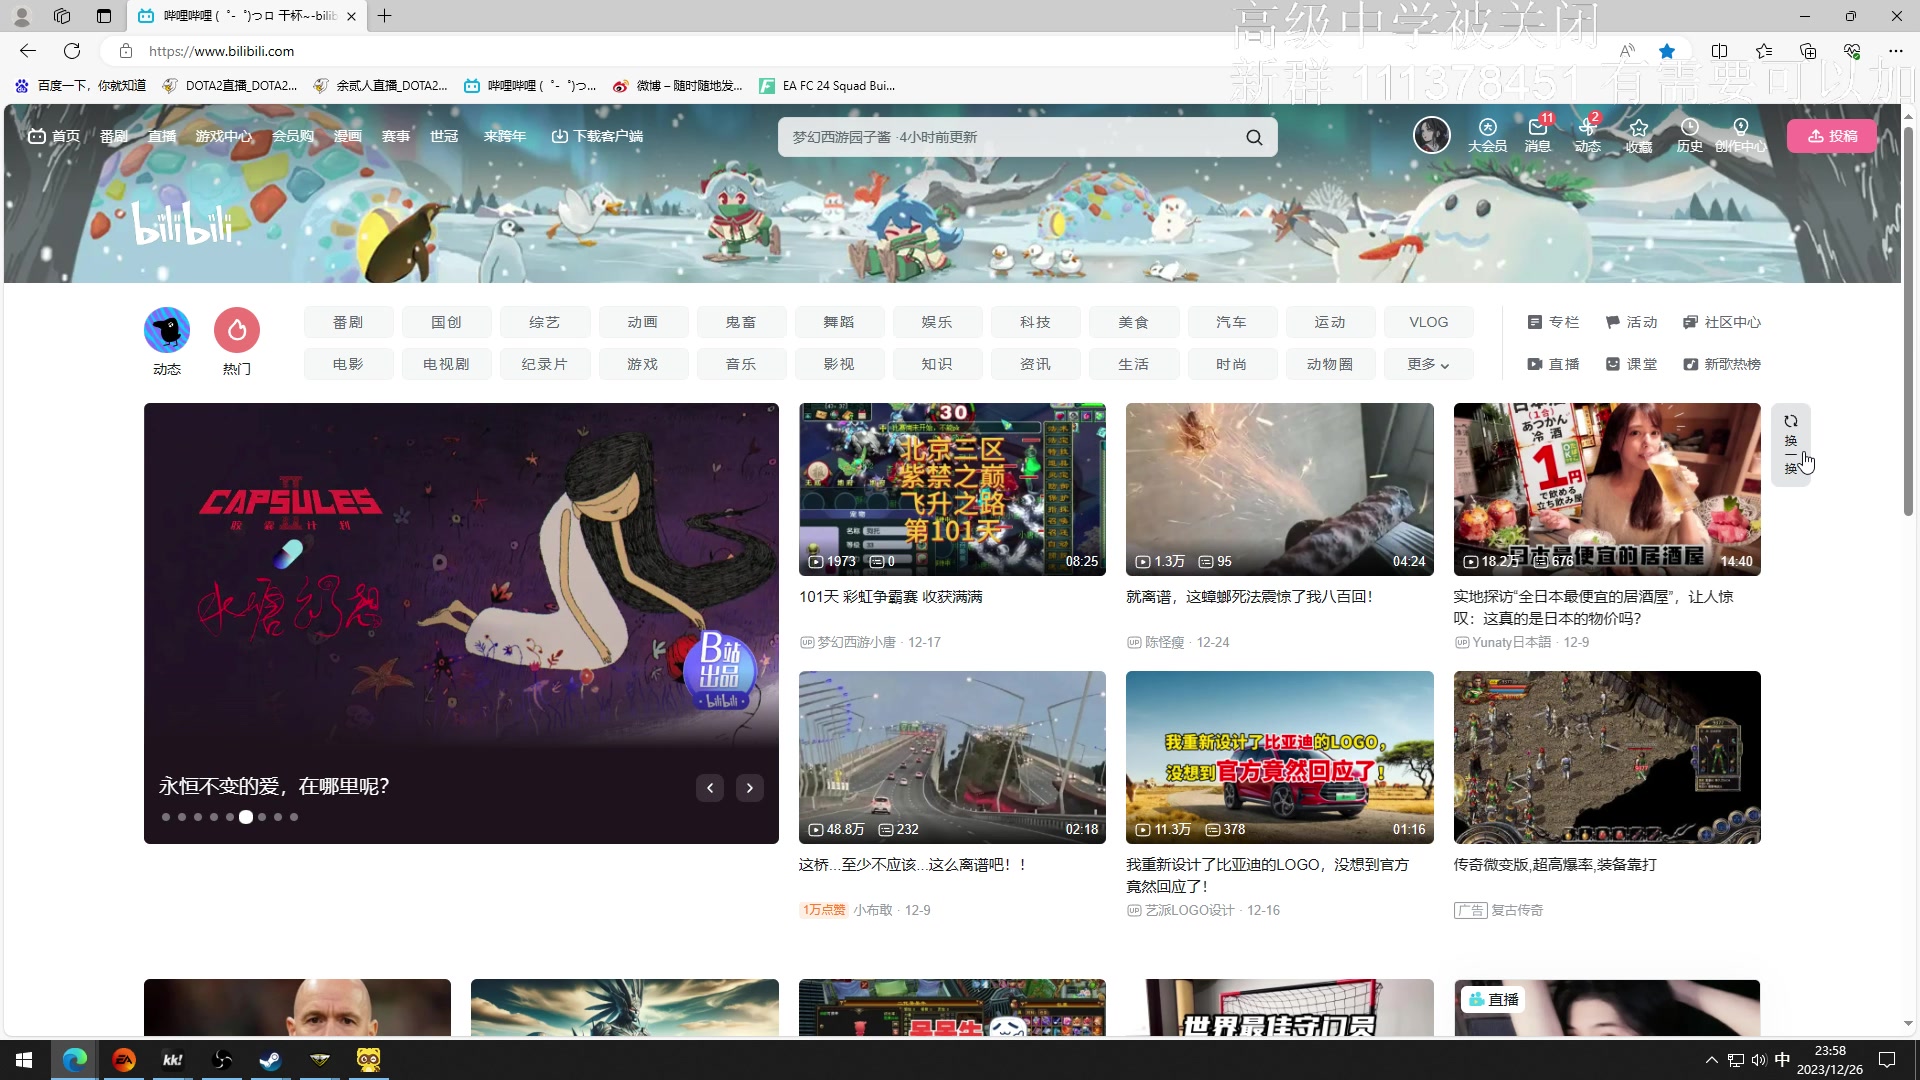Open 社区中心 community link
Screen dimensions: 1920x1080
(x=1721, y=322)
